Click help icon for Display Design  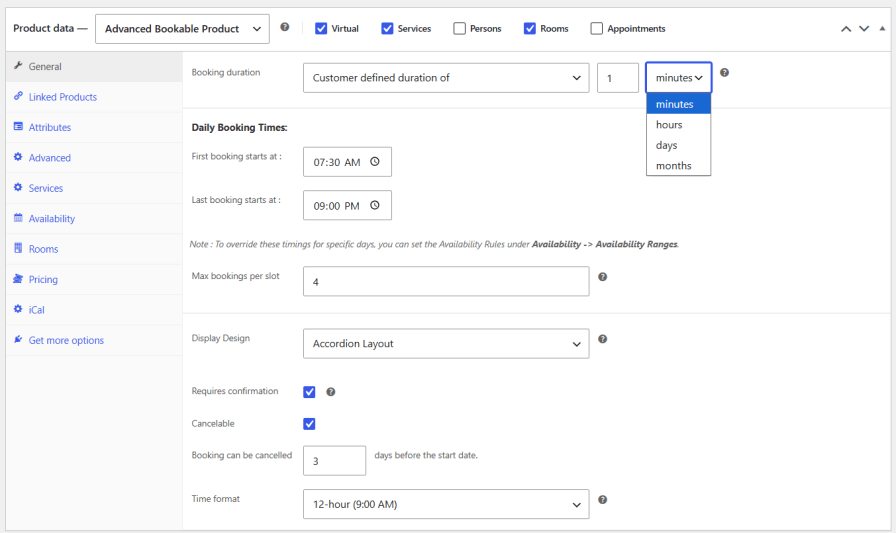pos(602,339)
